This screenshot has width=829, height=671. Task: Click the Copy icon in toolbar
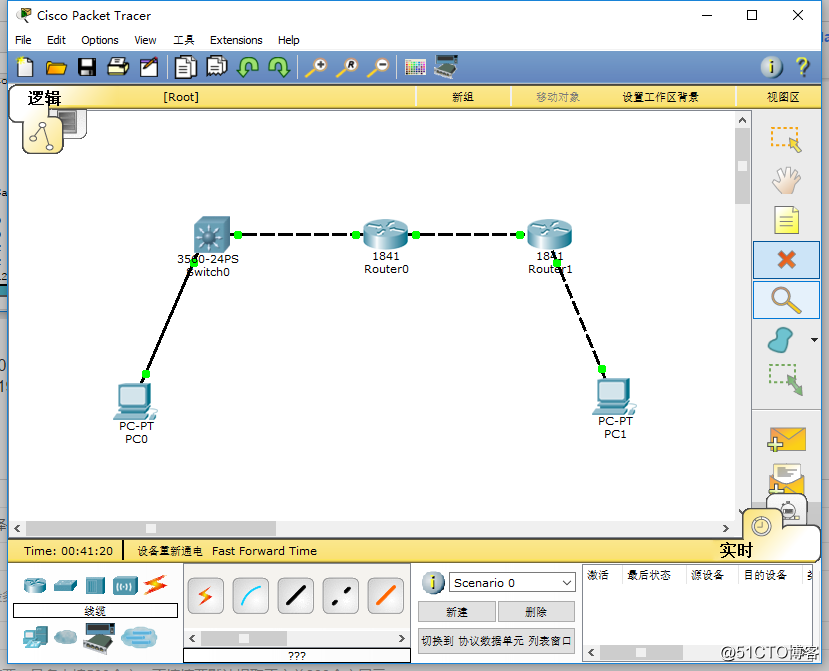pos(186,67)
